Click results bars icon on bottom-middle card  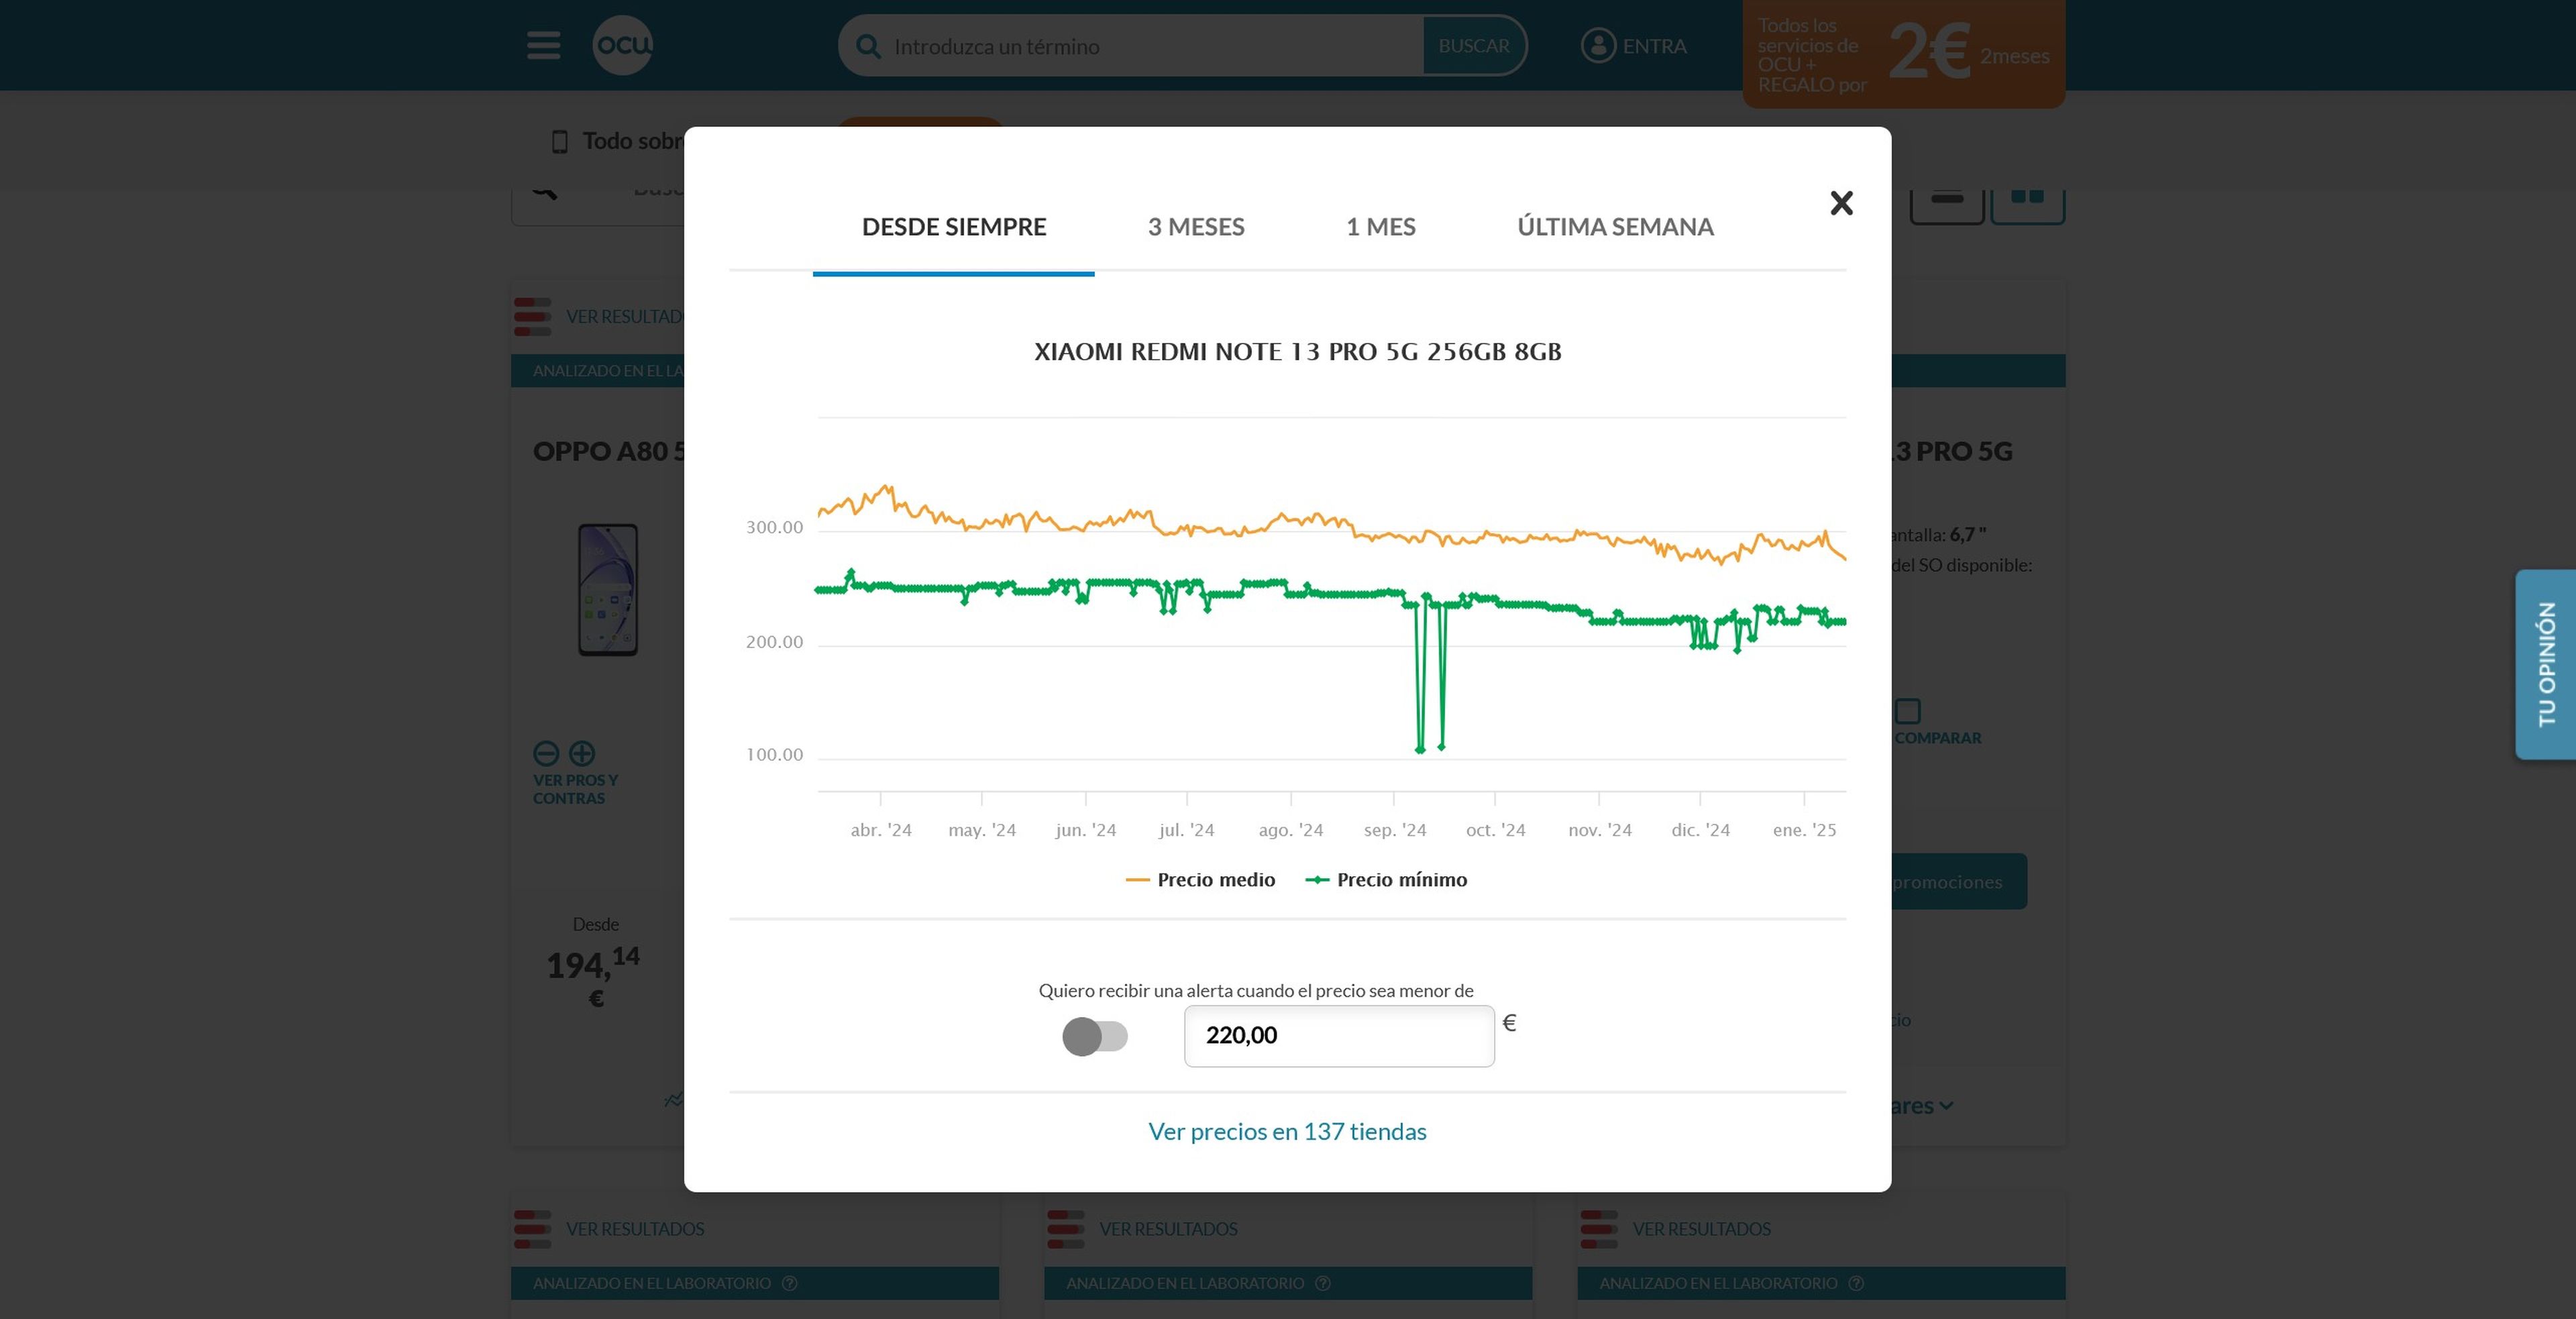coord(1065,1229)
